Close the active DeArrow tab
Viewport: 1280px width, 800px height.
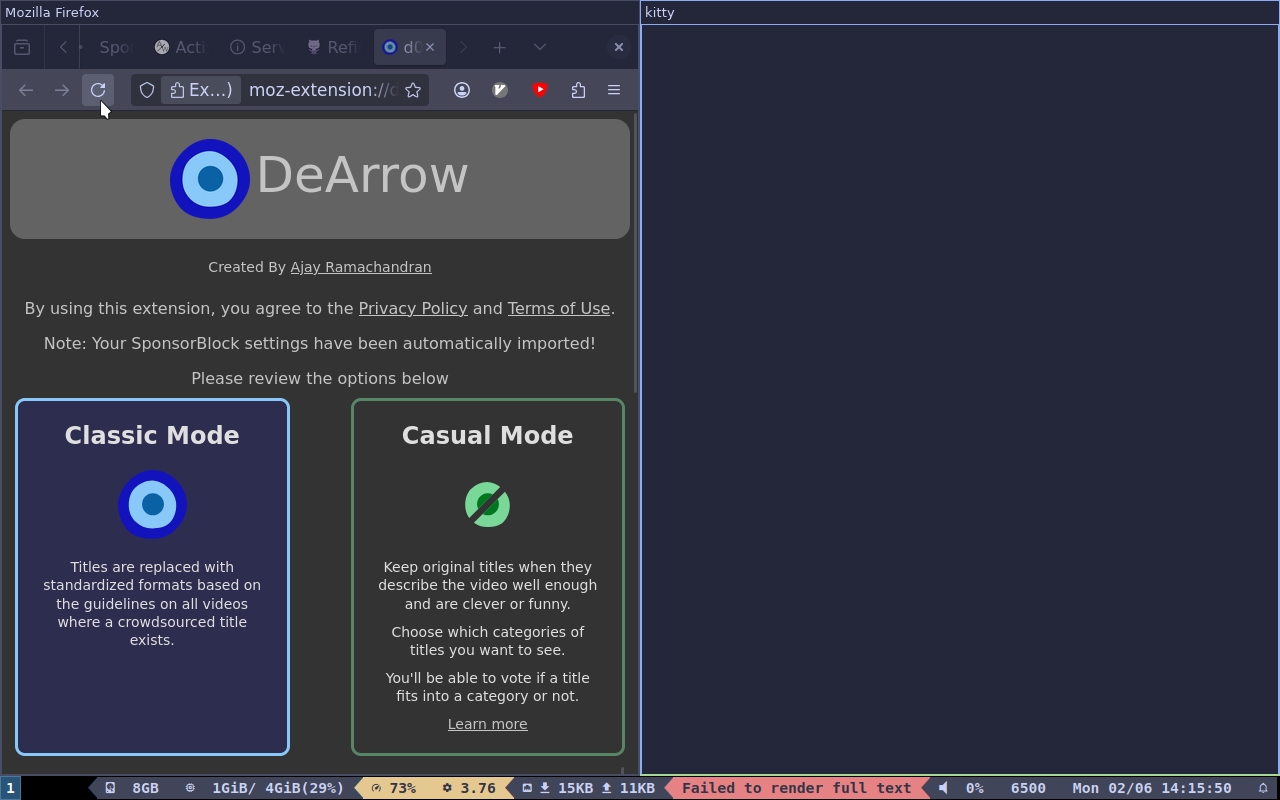[430, 47]
